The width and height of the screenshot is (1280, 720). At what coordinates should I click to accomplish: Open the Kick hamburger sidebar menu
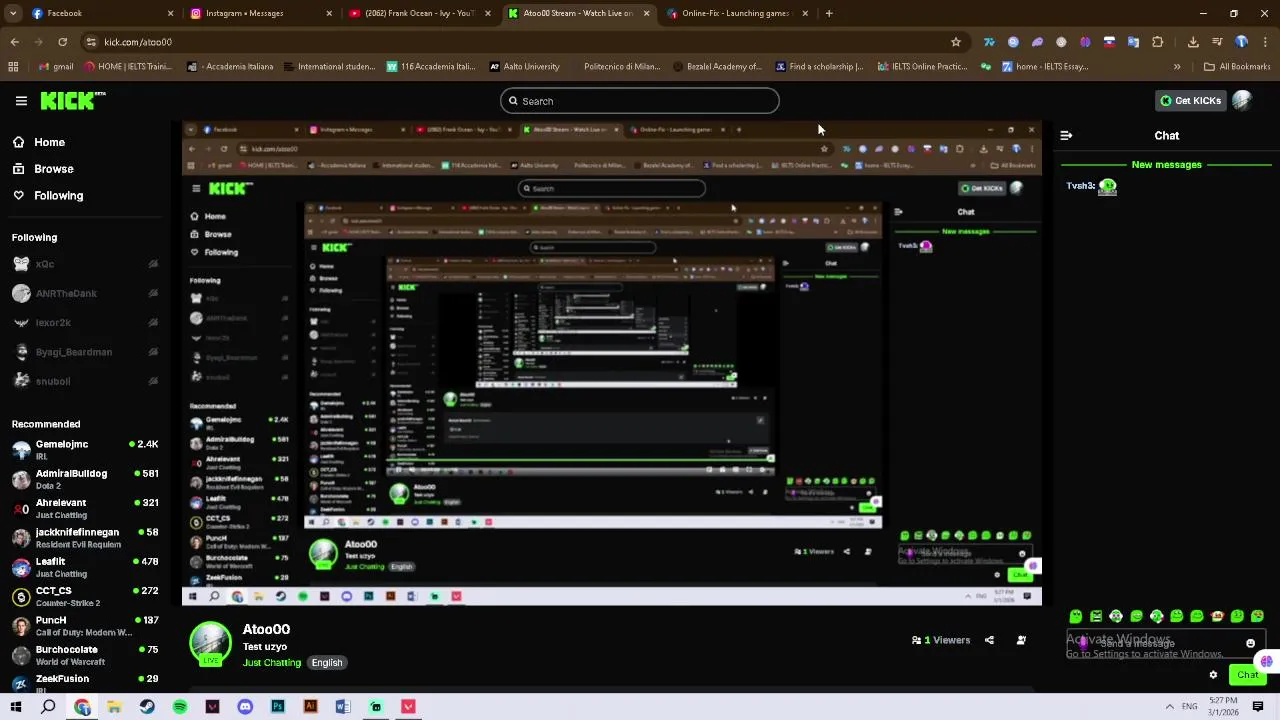coord(21,101)
